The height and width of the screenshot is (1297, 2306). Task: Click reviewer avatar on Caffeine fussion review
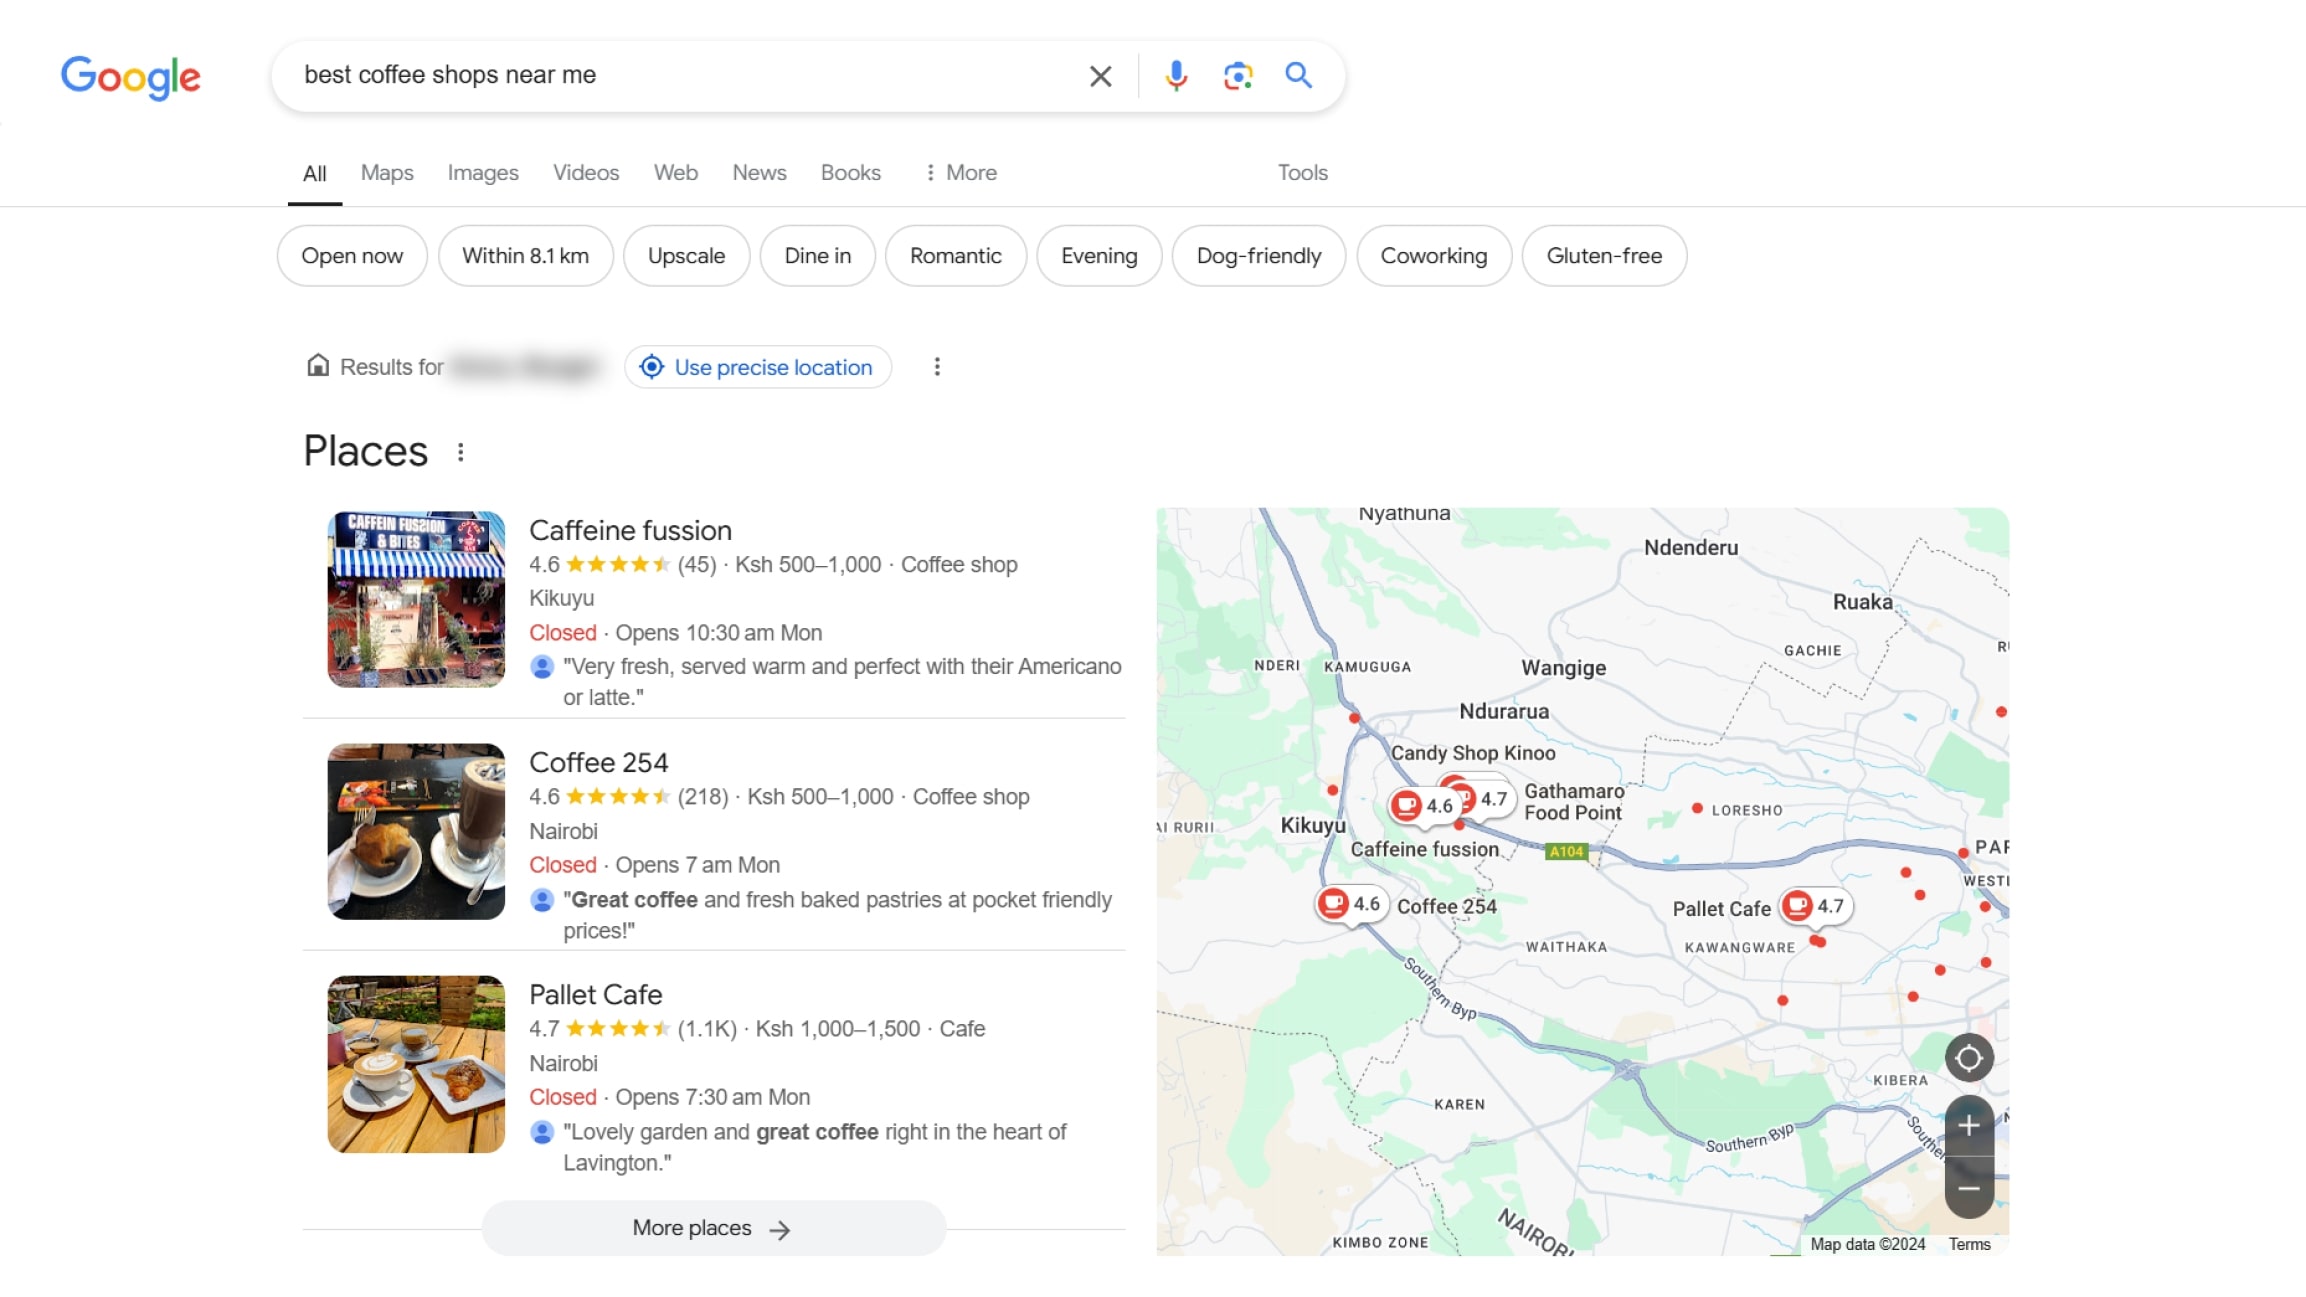tap(542, 667)
